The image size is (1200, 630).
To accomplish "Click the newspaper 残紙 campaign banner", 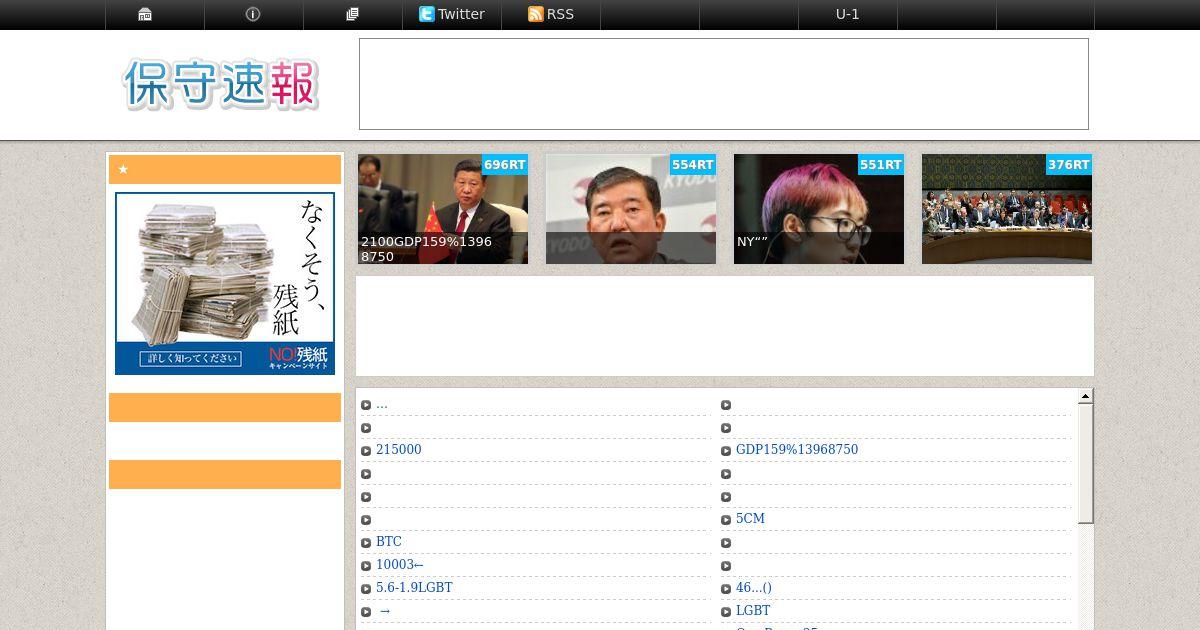I will click(x=225, y=283).
